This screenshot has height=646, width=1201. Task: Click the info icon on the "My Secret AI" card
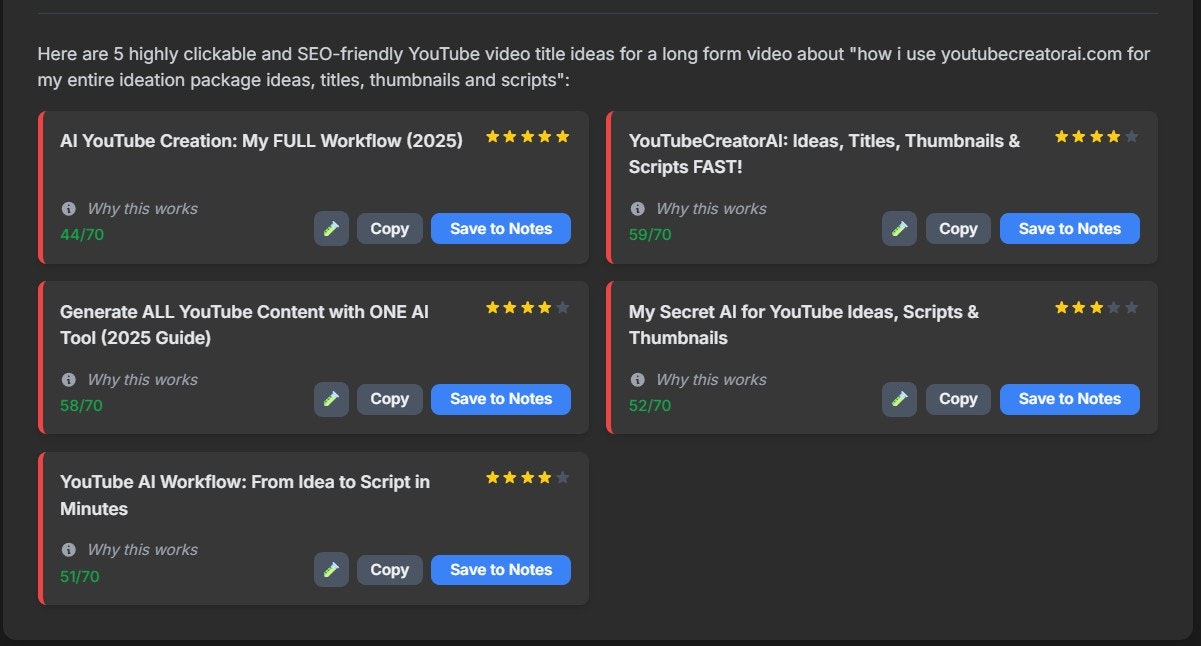tap(637, 379)
